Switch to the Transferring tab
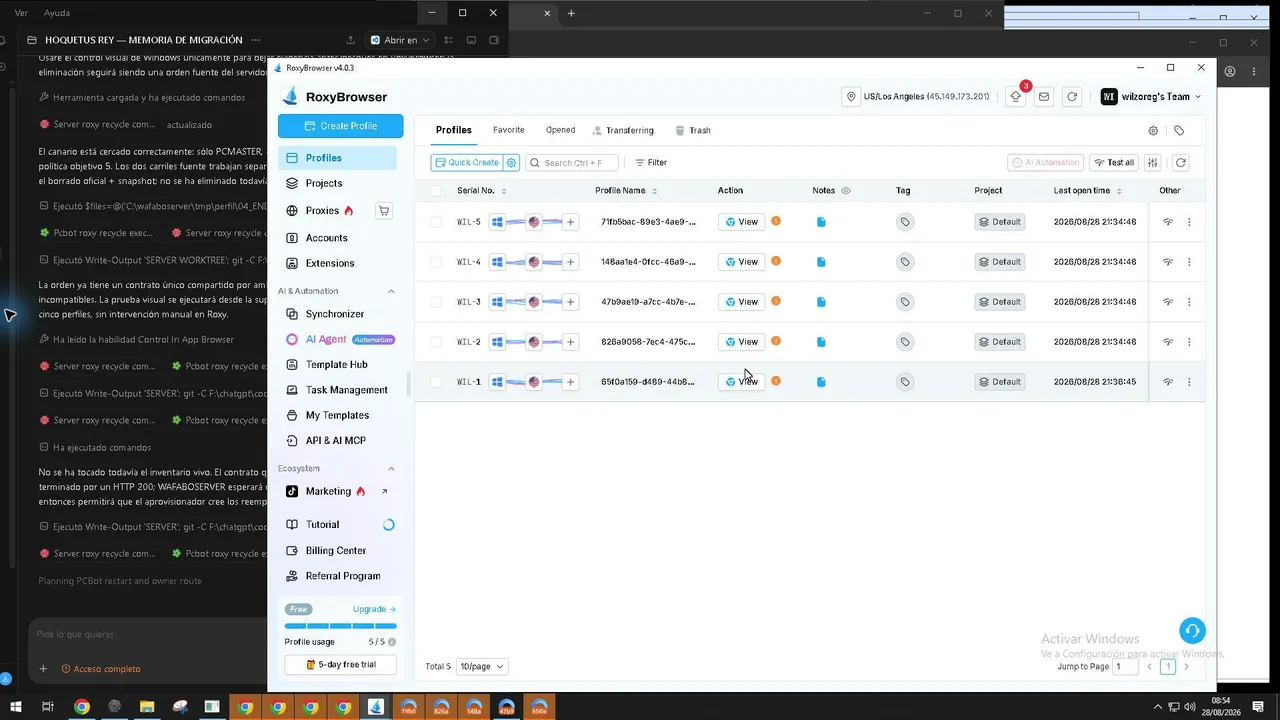Image resolution: width=1280 pixels, height=720 pixels. click(623, 131)
